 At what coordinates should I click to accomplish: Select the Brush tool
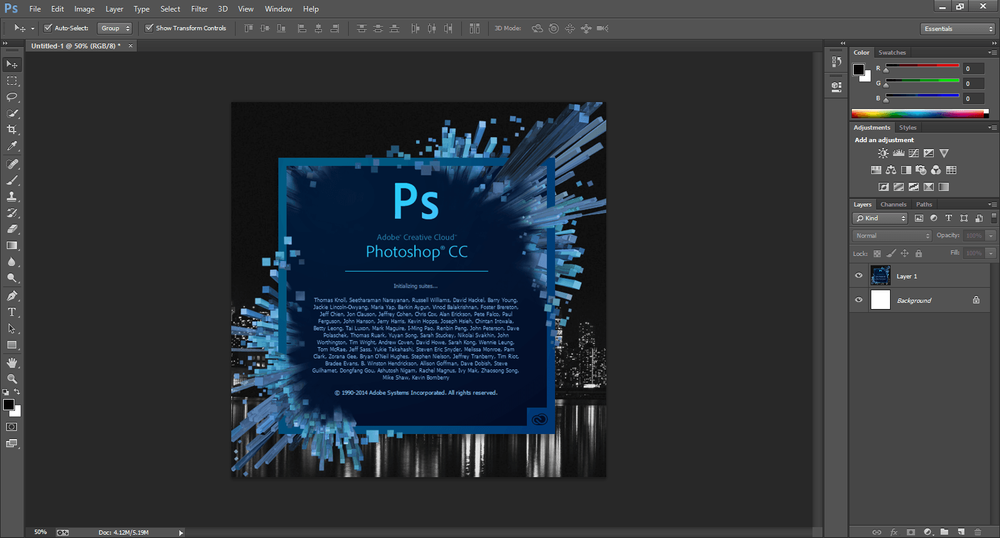[11, 180]
